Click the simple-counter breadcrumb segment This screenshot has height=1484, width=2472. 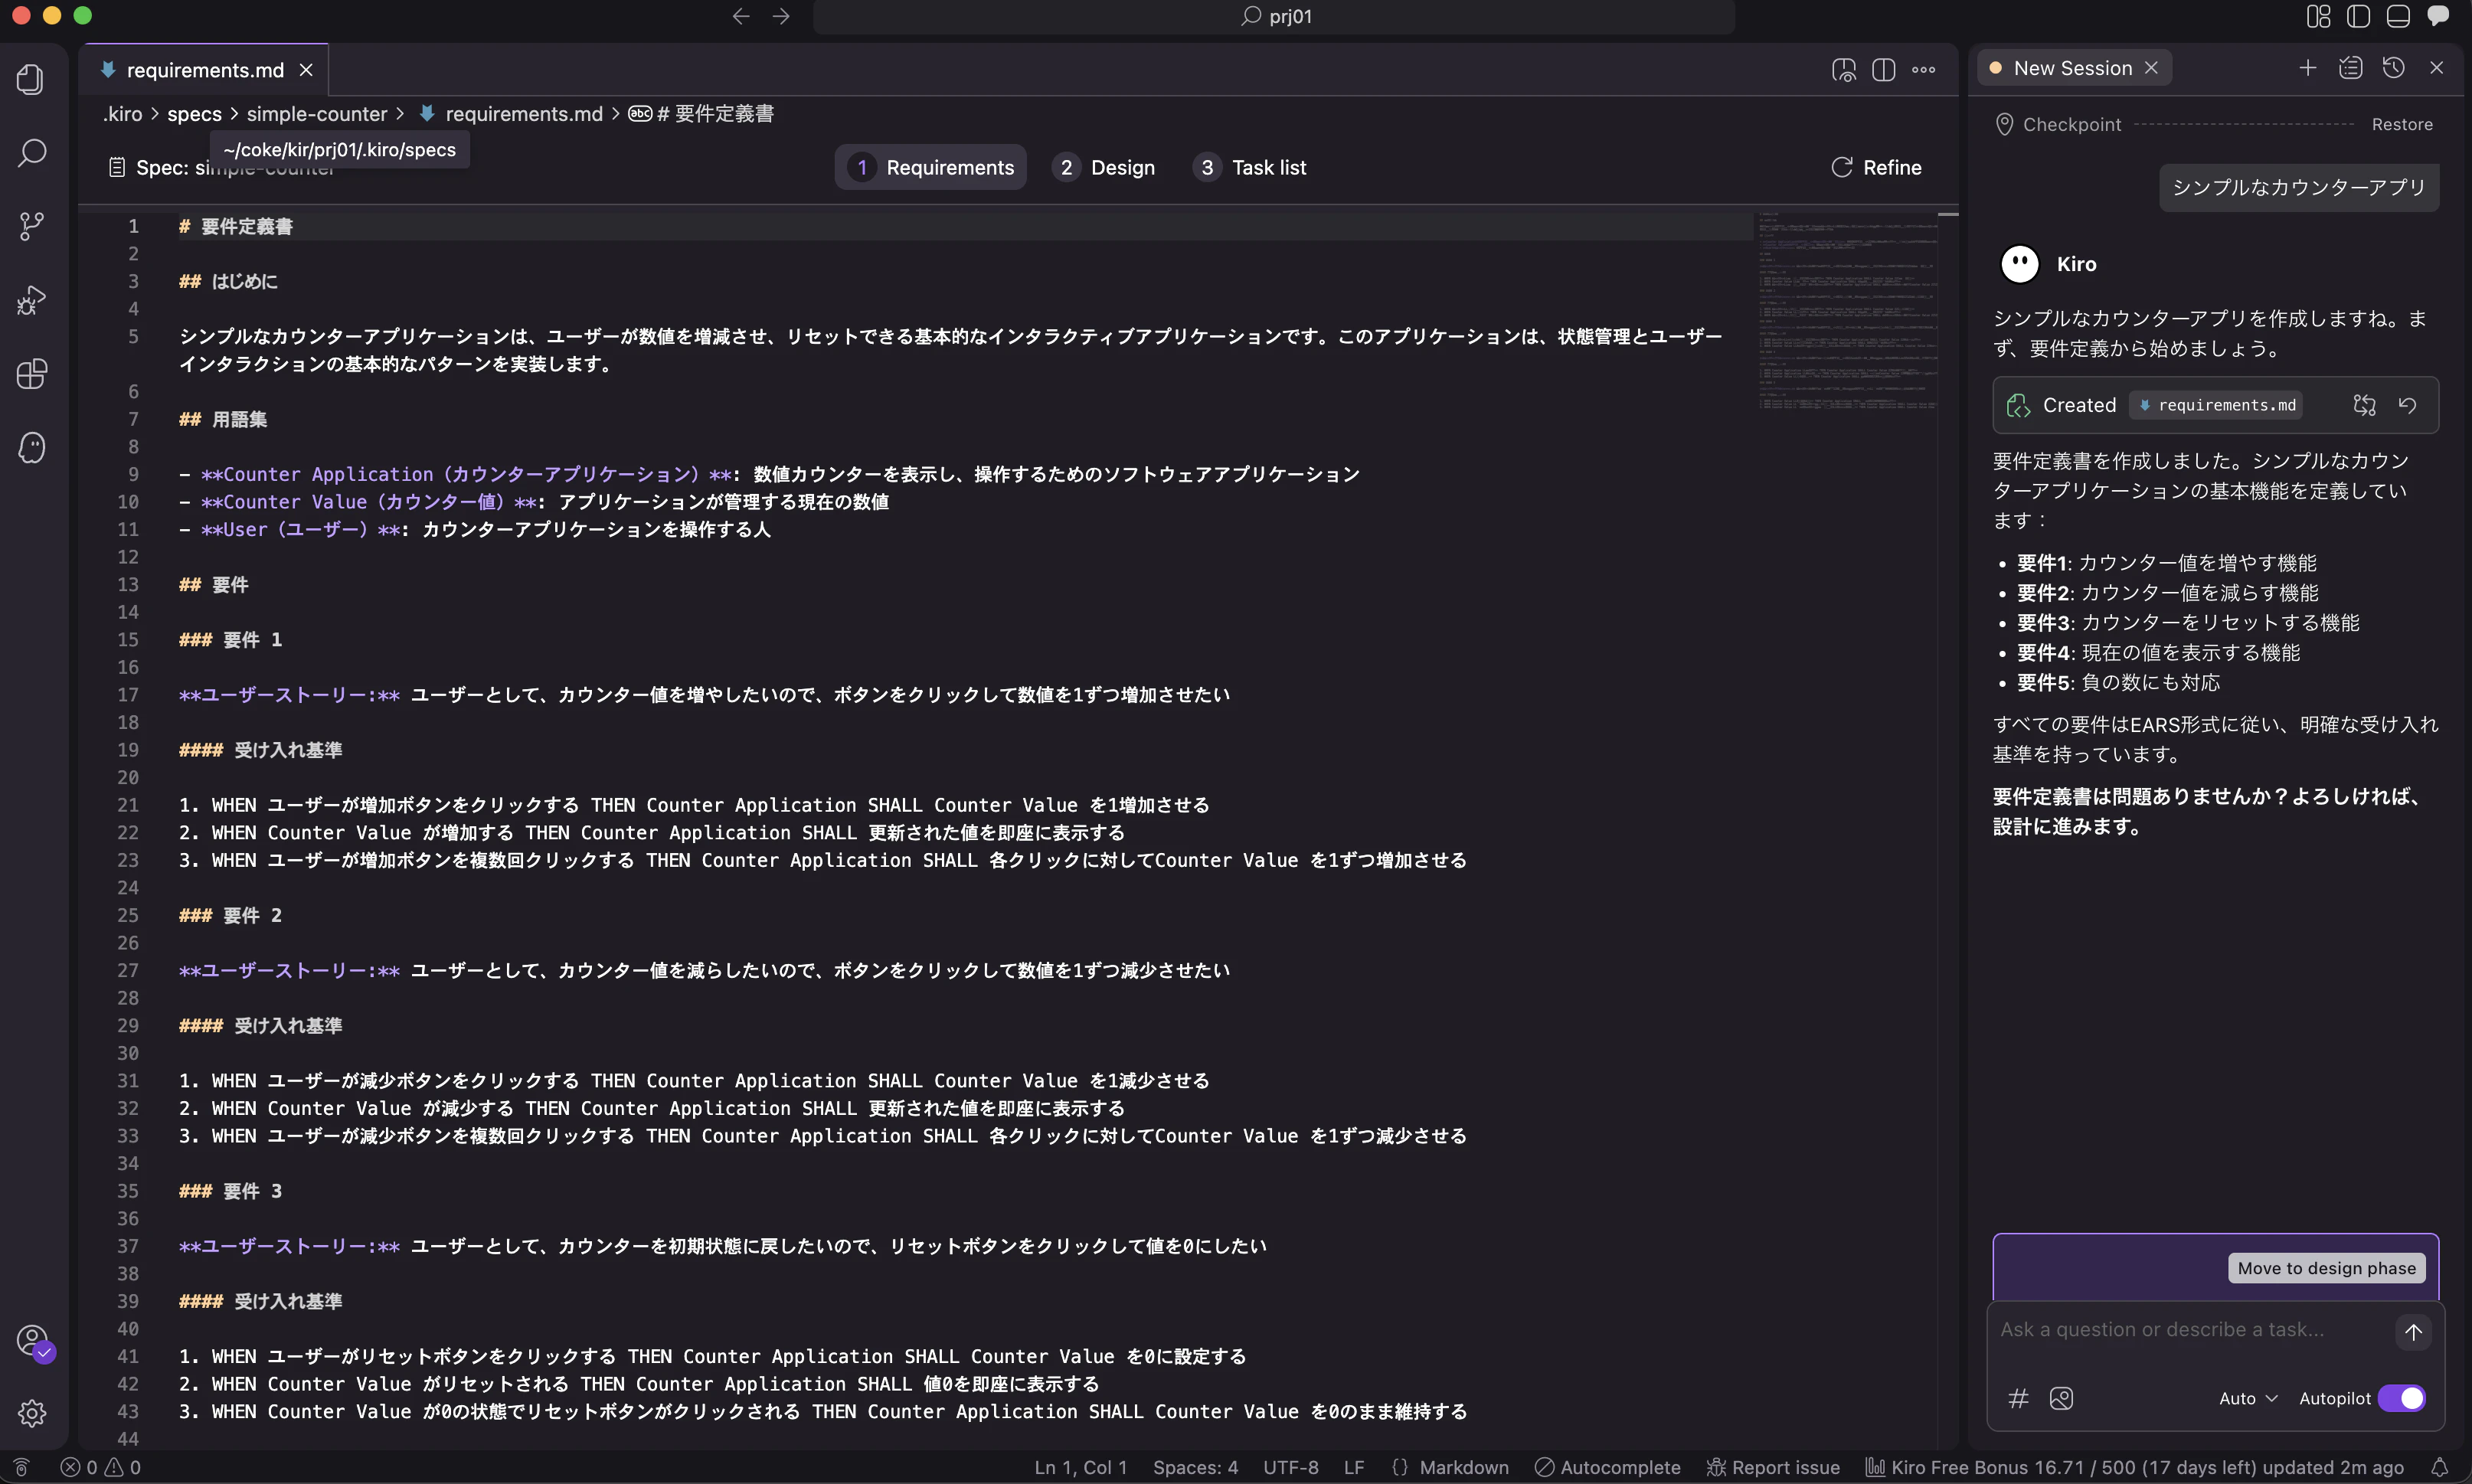[317, 114]
